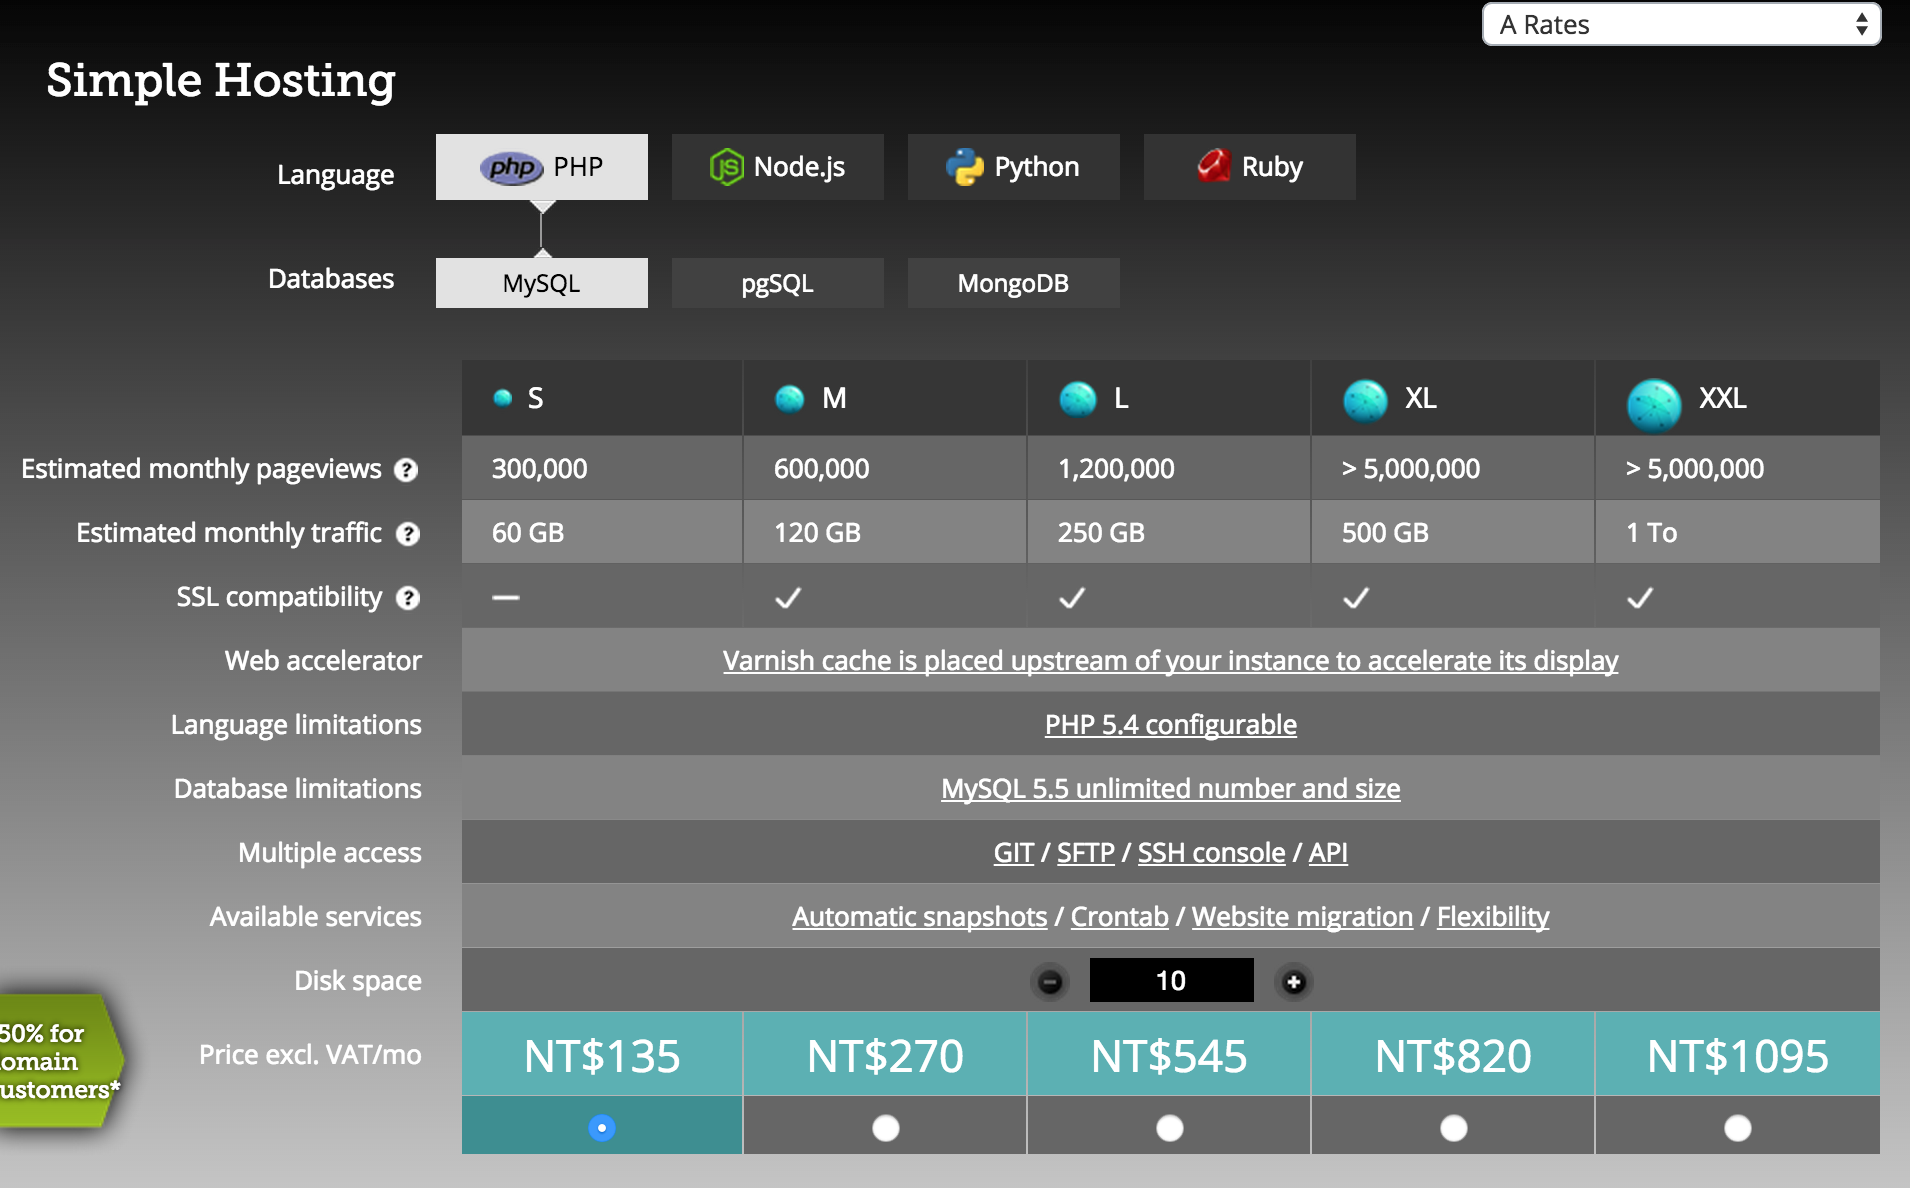Image resolution: width=1910 pixels, height=1188 pixels.
Task: Select the XL plan radio button
Action: (x=1454, y=1128)
